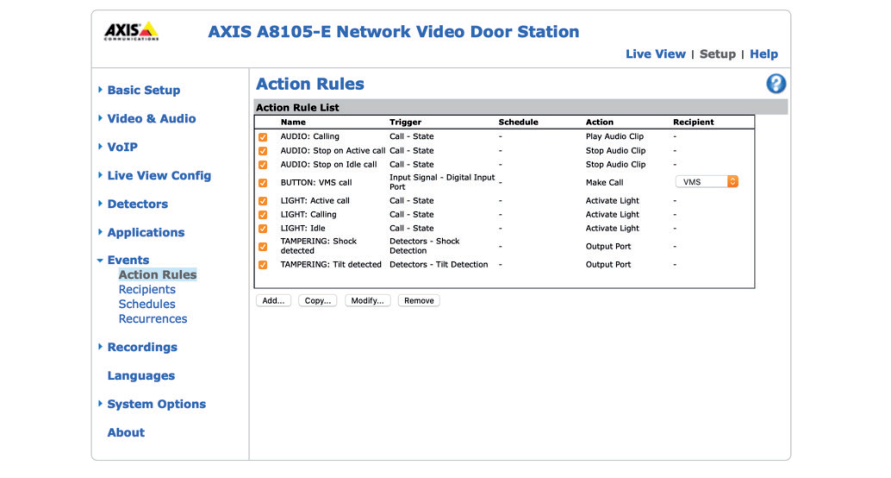Click the Trigger column header
The height and width of the screenshot is (478, 891).
point(405,122)
